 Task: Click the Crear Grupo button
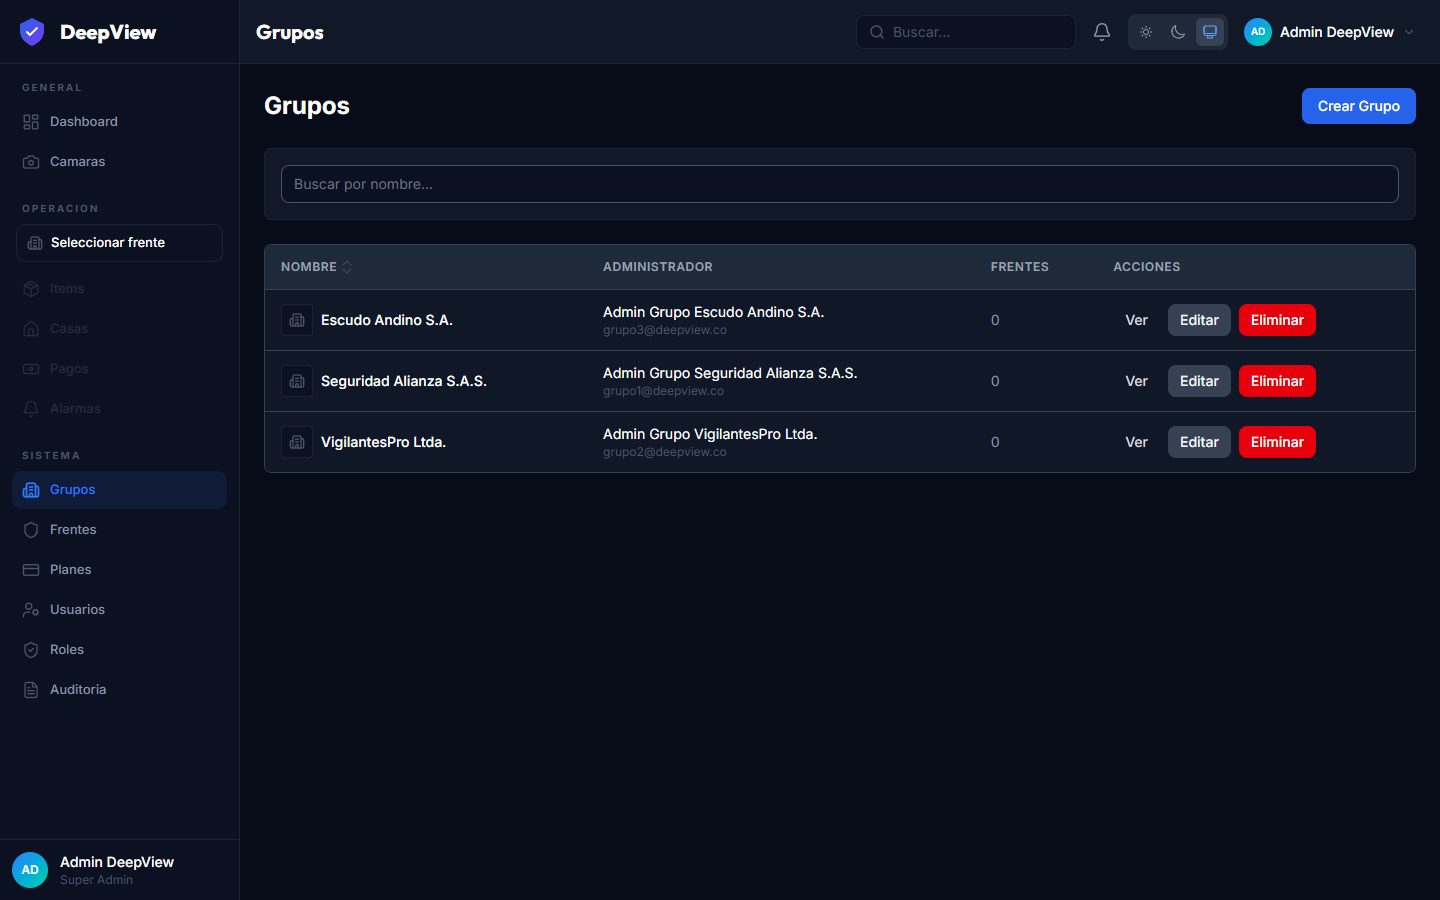(1358, 106)
